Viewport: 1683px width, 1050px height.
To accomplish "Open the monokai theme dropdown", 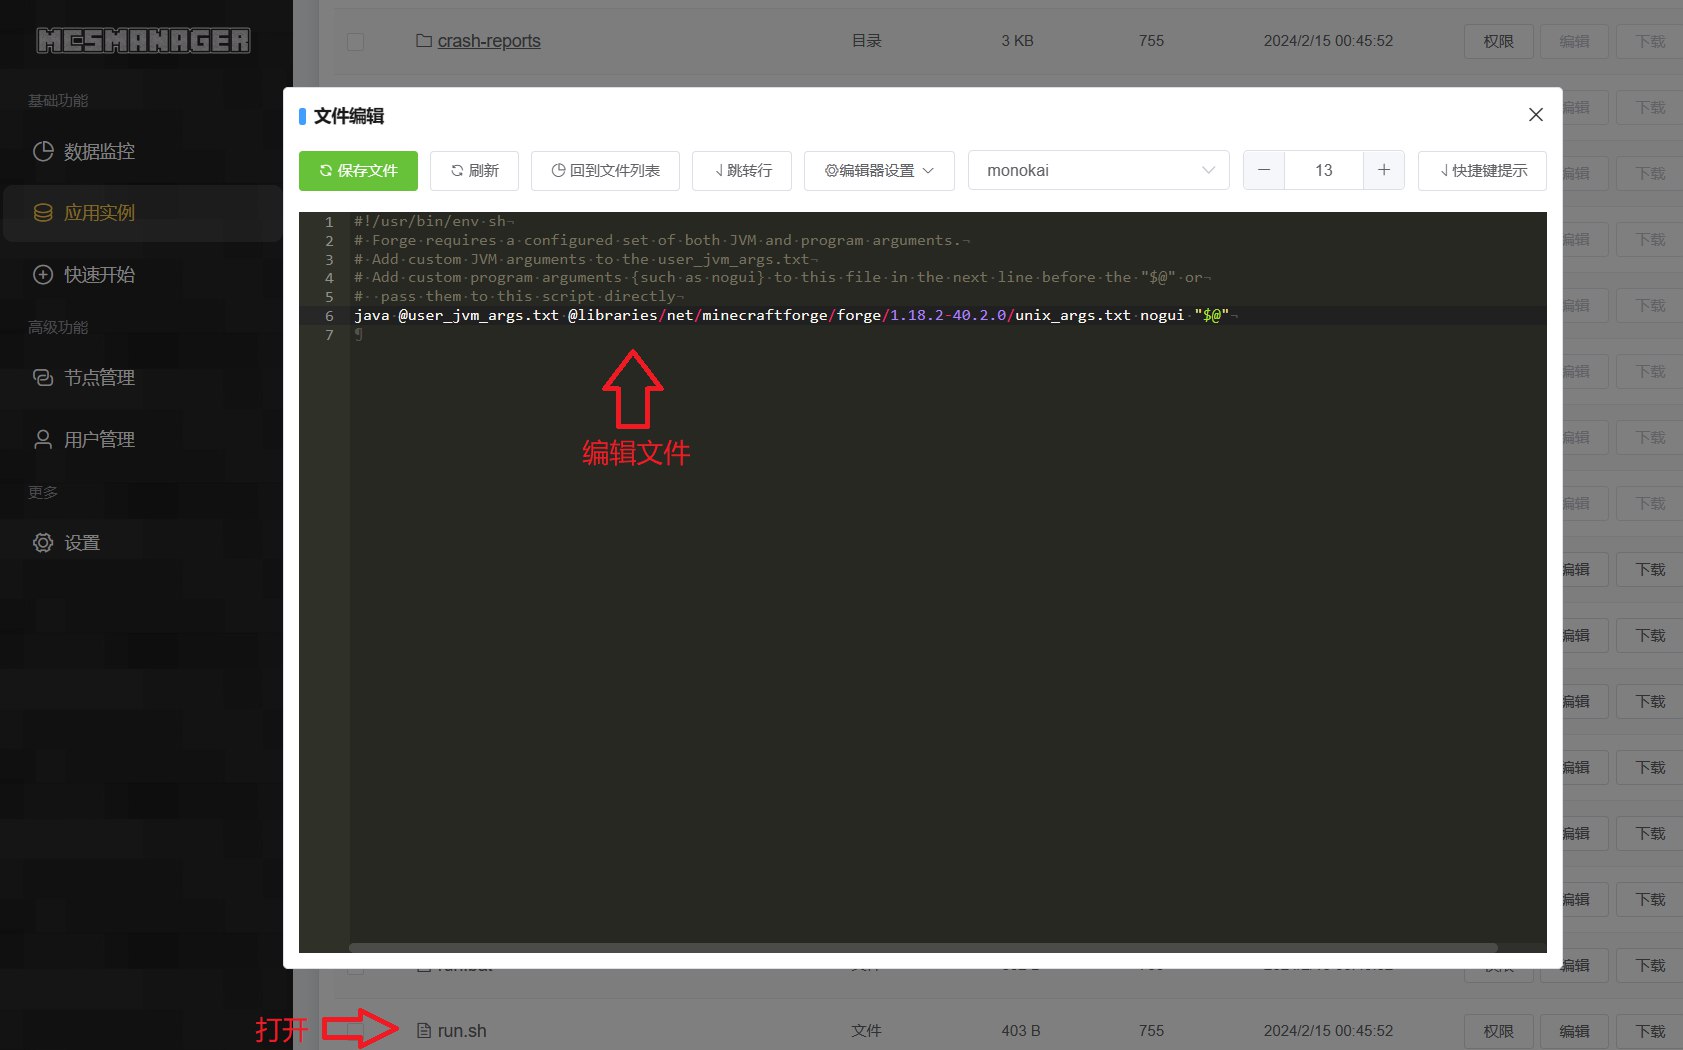I will click(1098, 171).
